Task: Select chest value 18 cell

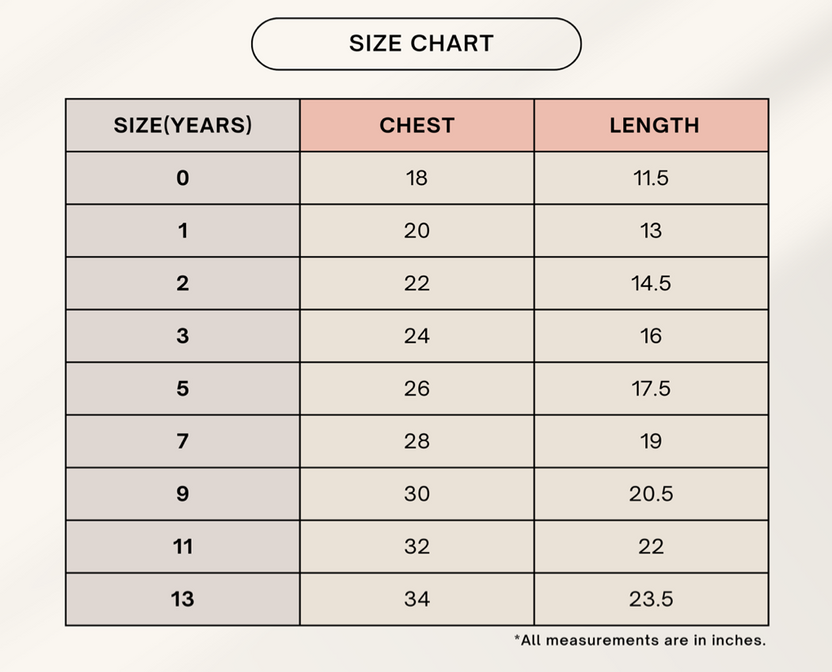Action: pyautogui.click(x=417, y=178)
